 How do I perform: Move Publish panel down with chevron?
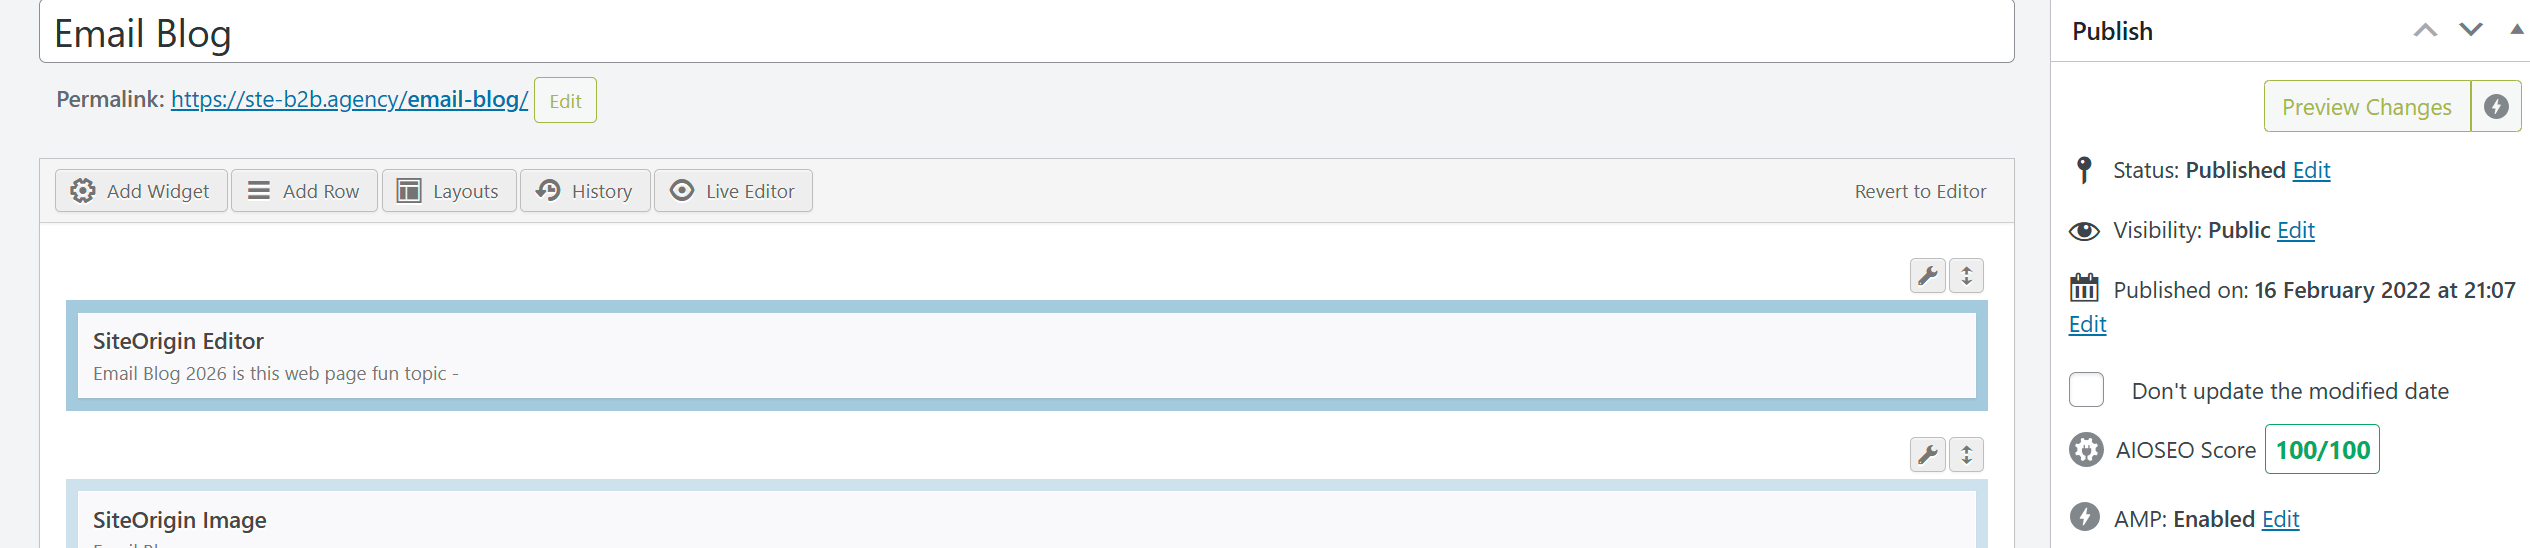2471,30
